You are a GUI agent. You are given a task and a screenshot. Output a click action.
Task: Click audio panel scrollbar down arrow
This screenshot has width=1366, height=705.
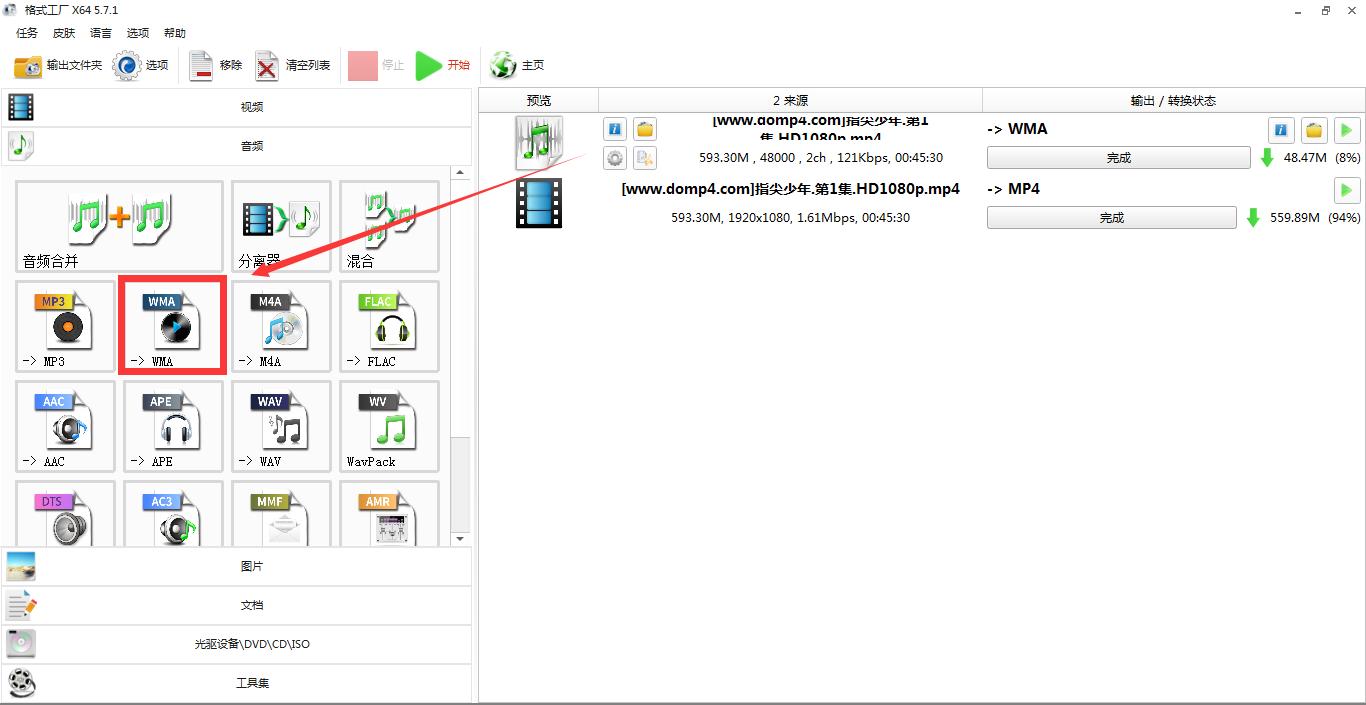(x=460, y=539)
